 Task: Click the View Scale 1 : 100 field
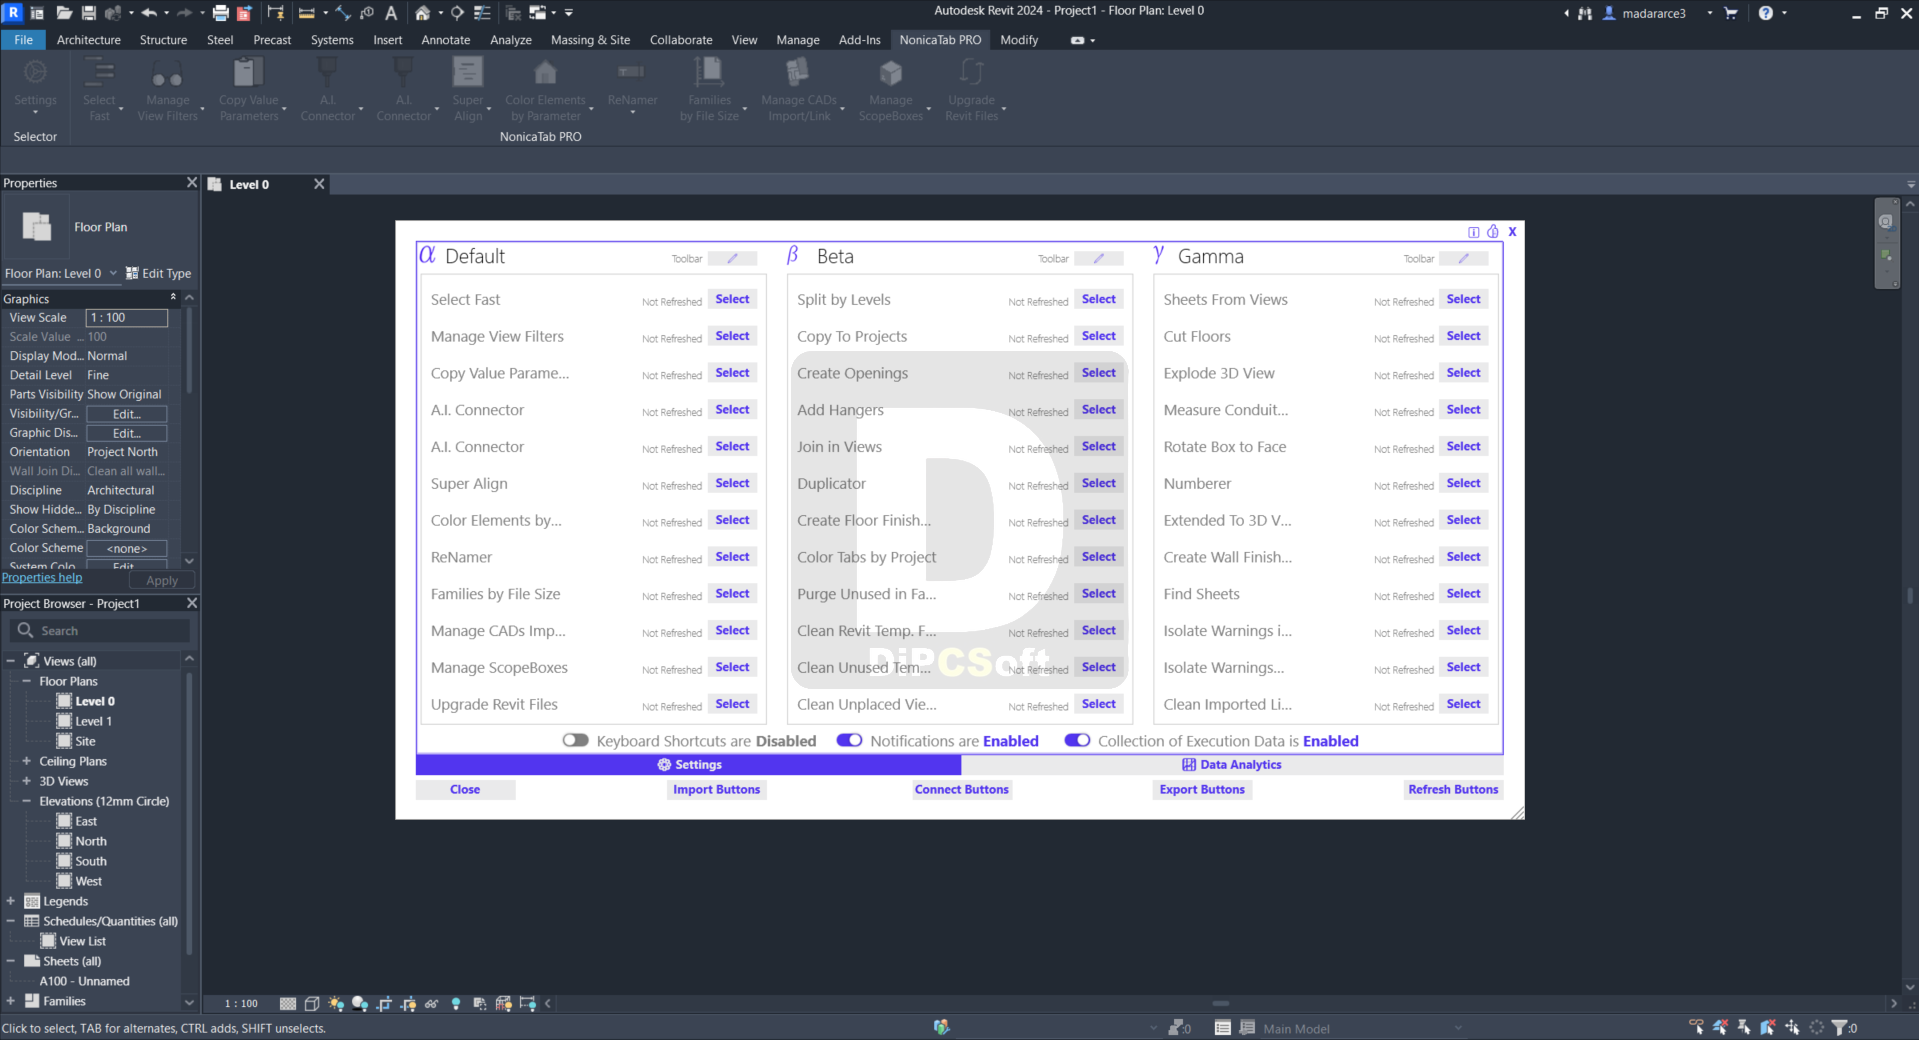click(x=127, y=317)
